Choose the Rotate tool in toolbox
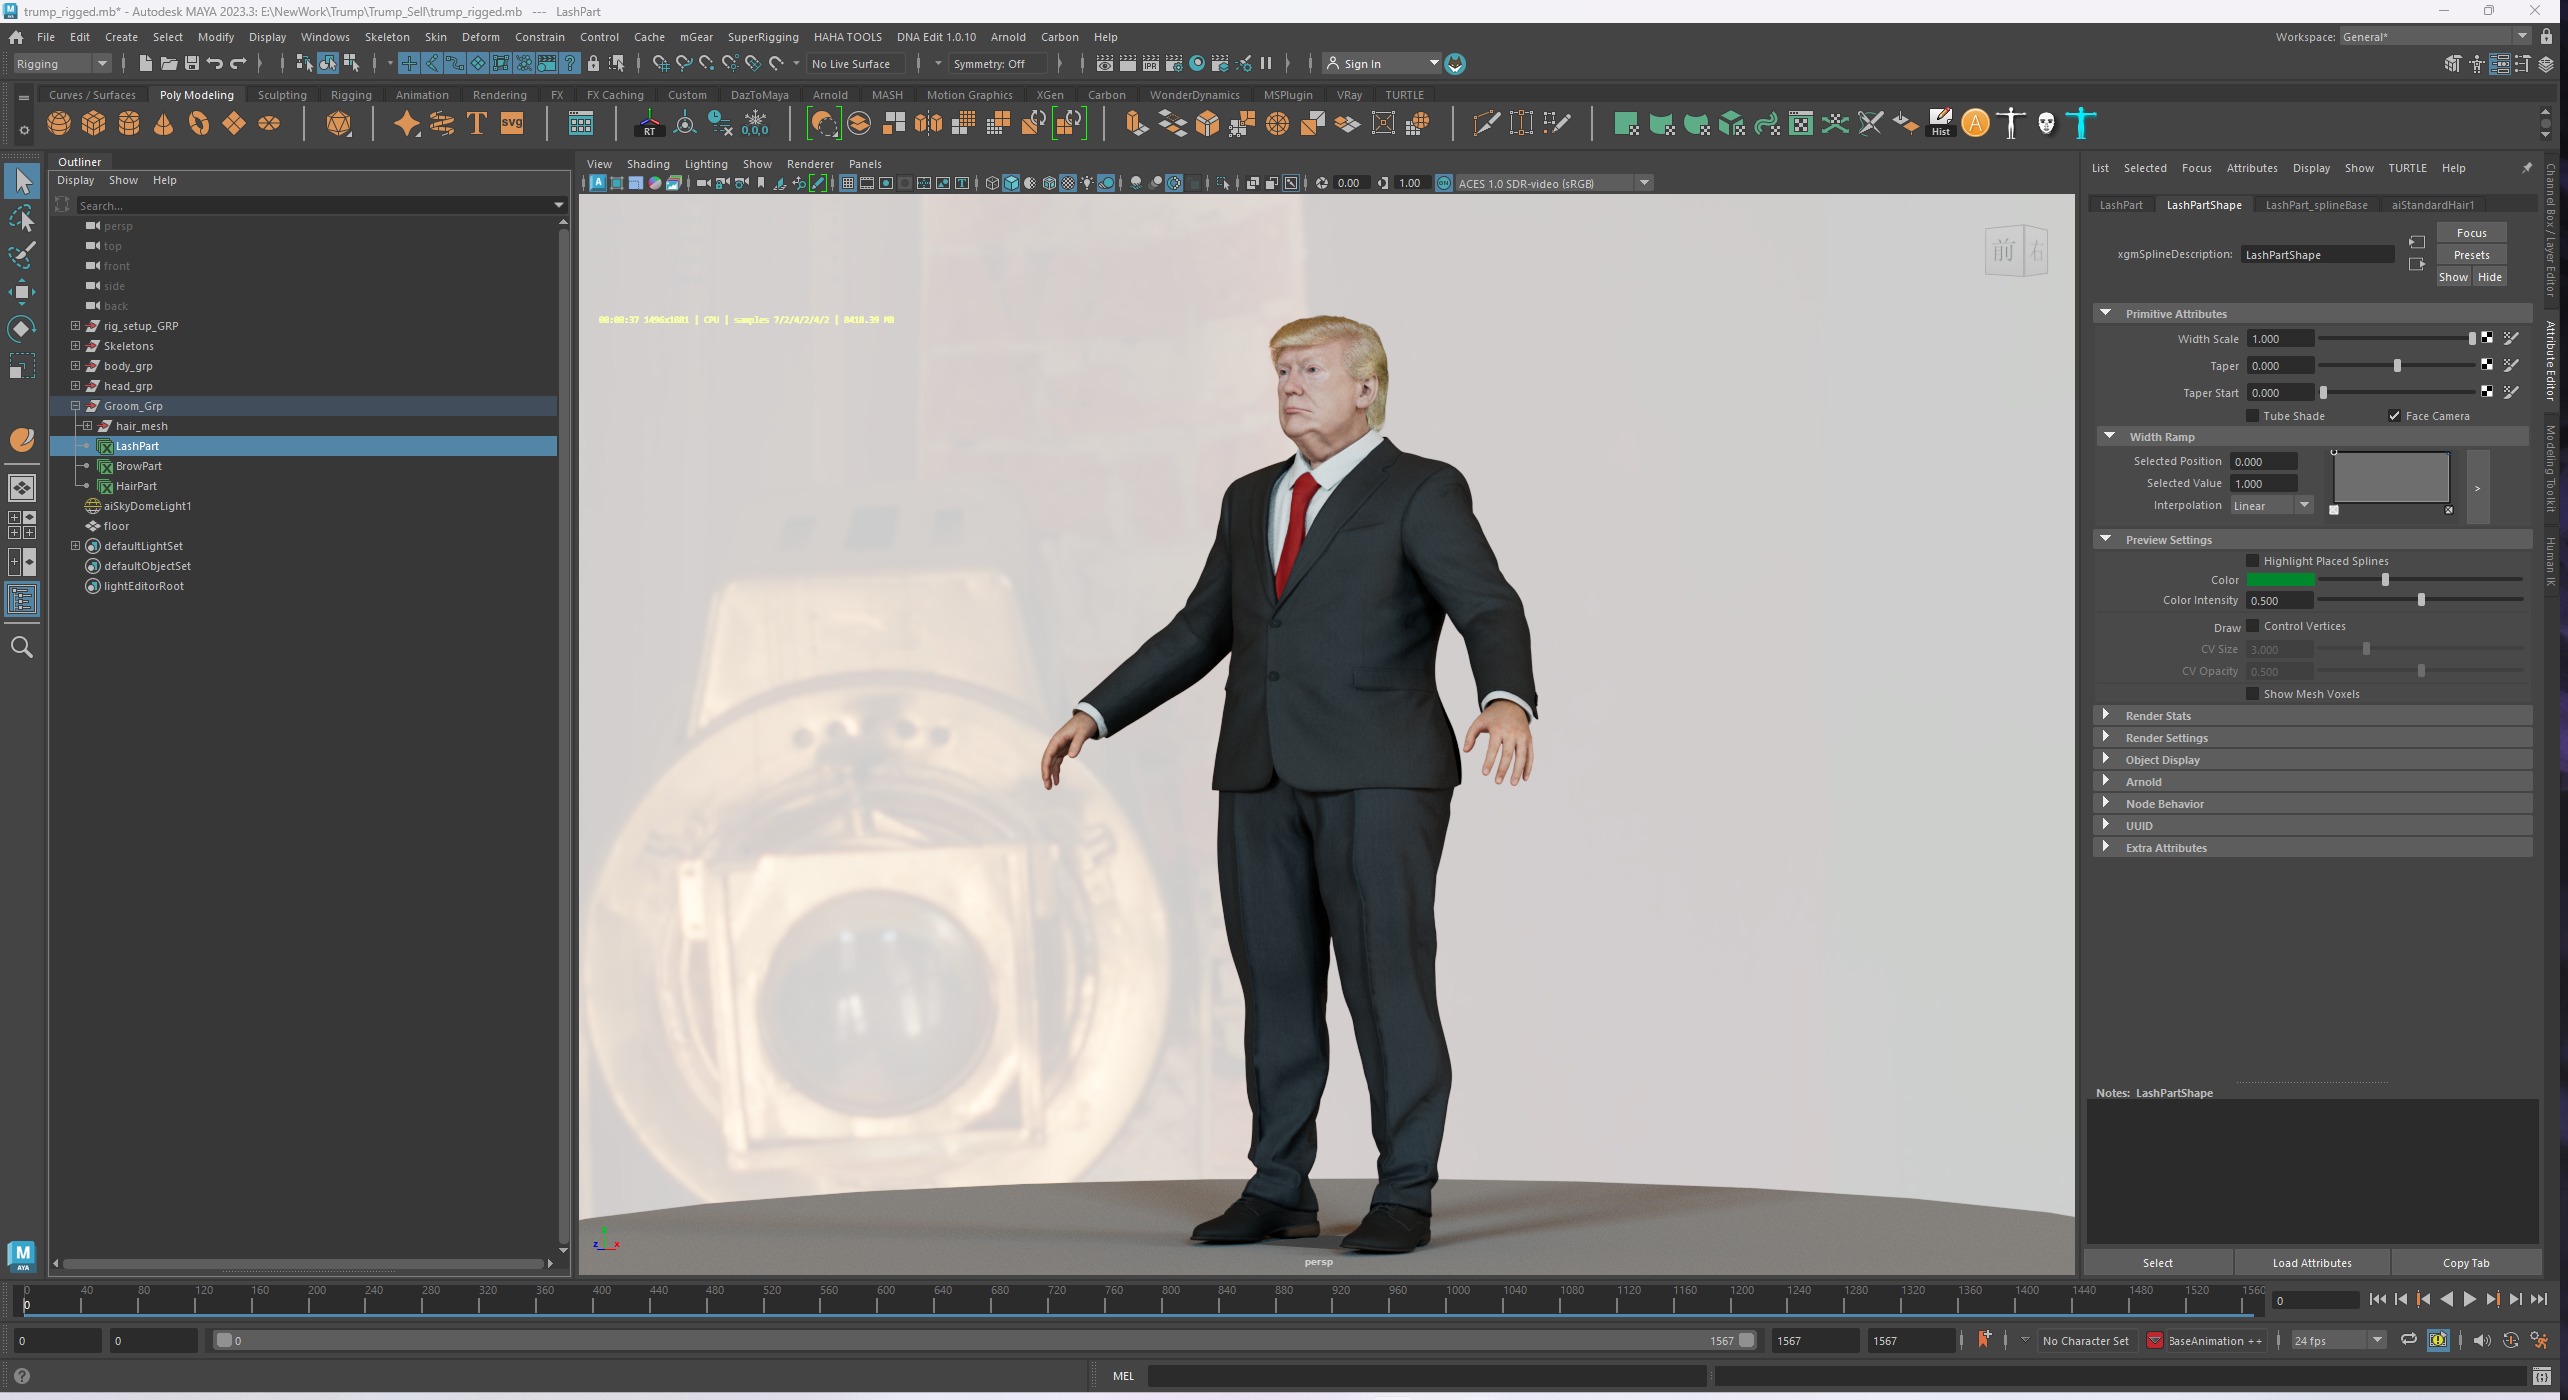The height and width of the screenshot is (1400, 2568). pyautogui.click(x=22, y=329)
